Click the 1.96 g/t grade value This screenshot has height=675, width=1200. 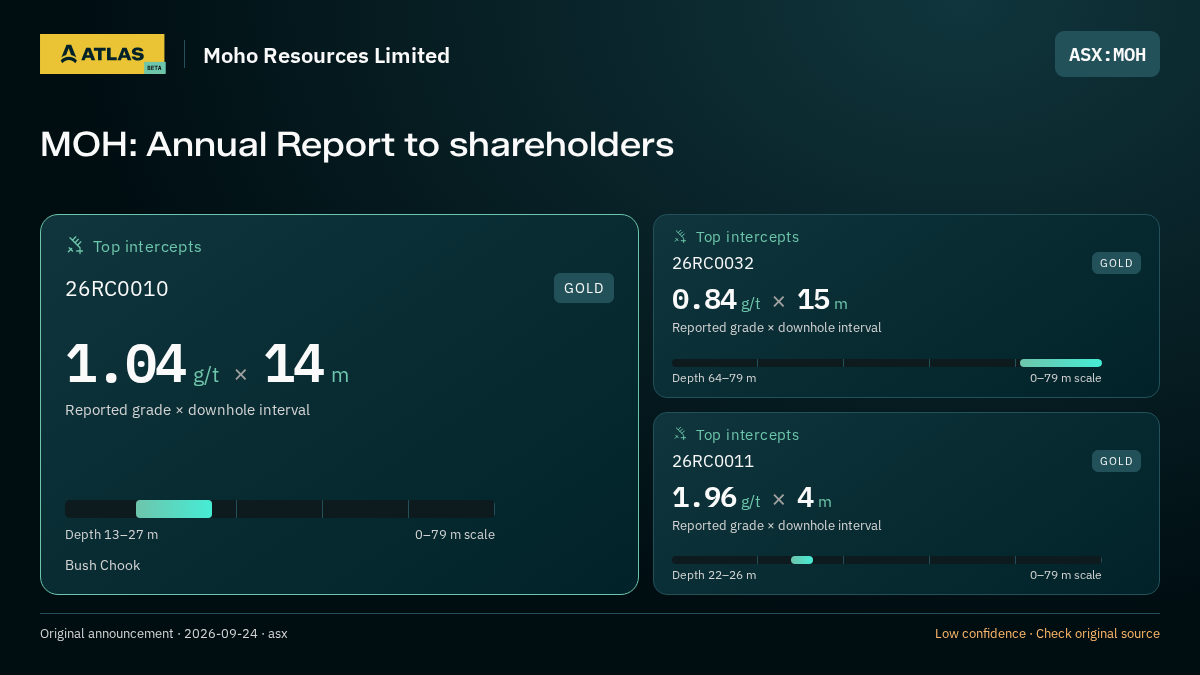716,498
